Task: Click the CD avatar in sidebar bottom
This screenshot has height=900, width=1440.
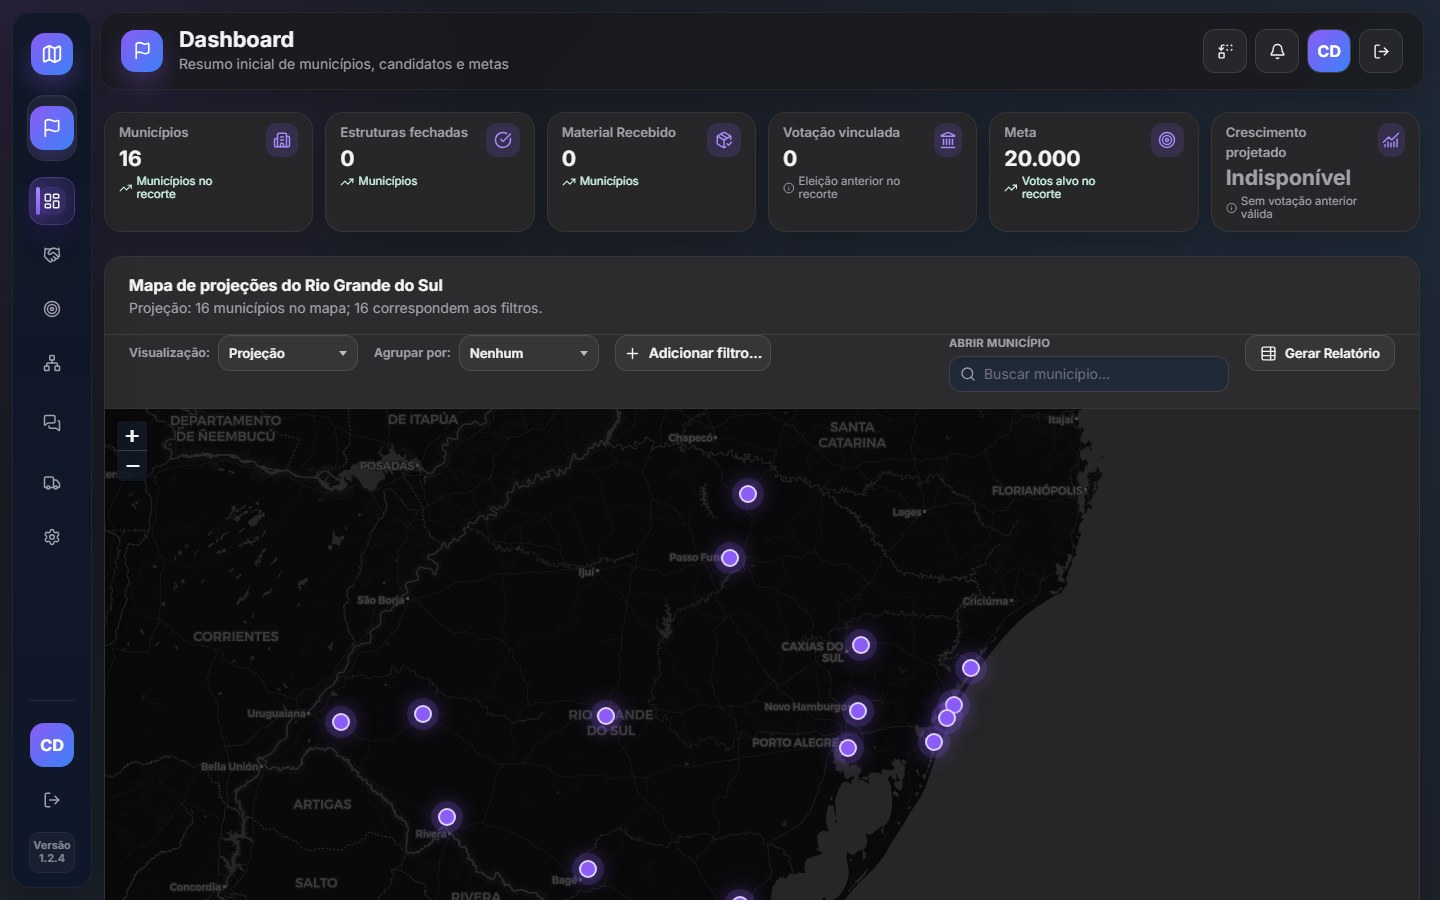Action: point(52,745)
